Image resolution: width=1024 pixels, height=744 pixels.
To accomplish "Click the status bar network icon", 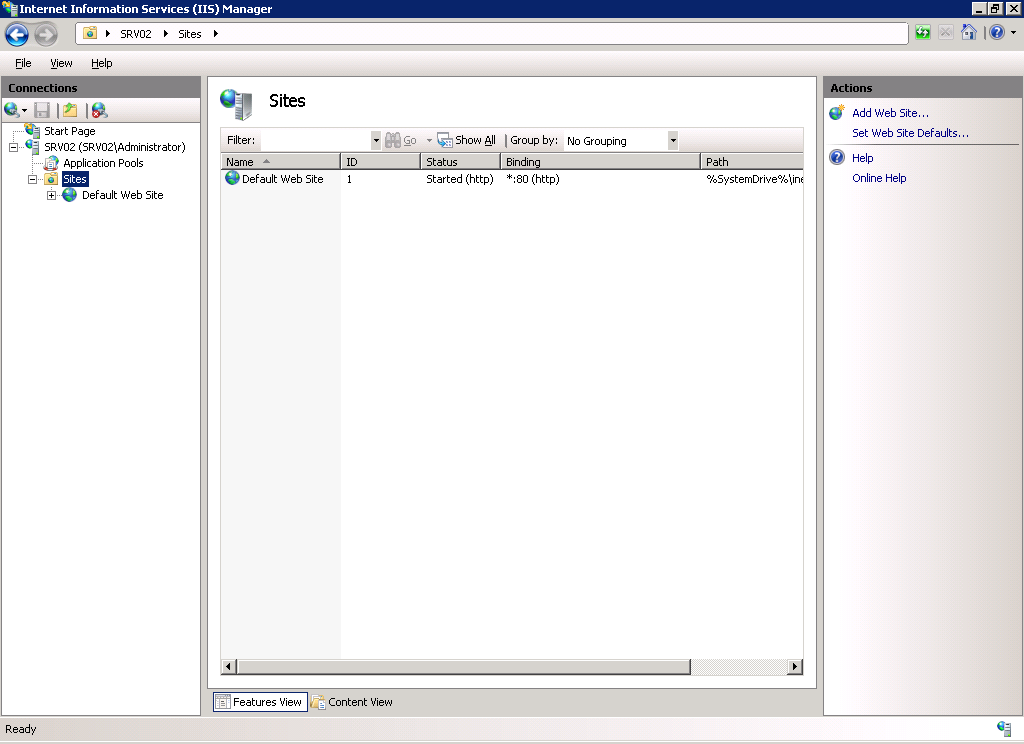I will pyautogui.click(x=1004, y=728).
